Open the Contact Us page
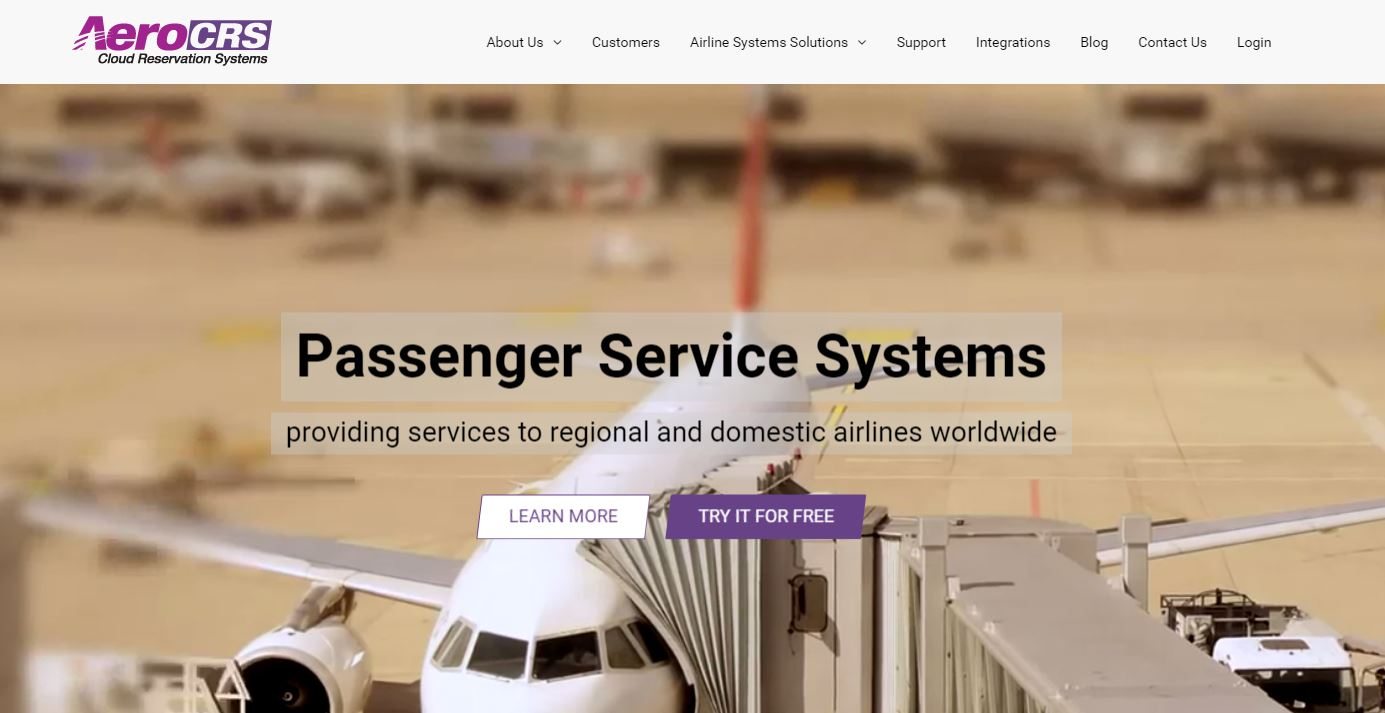Viewport: 1385px width, 713px height. [x=1172, y=42]
